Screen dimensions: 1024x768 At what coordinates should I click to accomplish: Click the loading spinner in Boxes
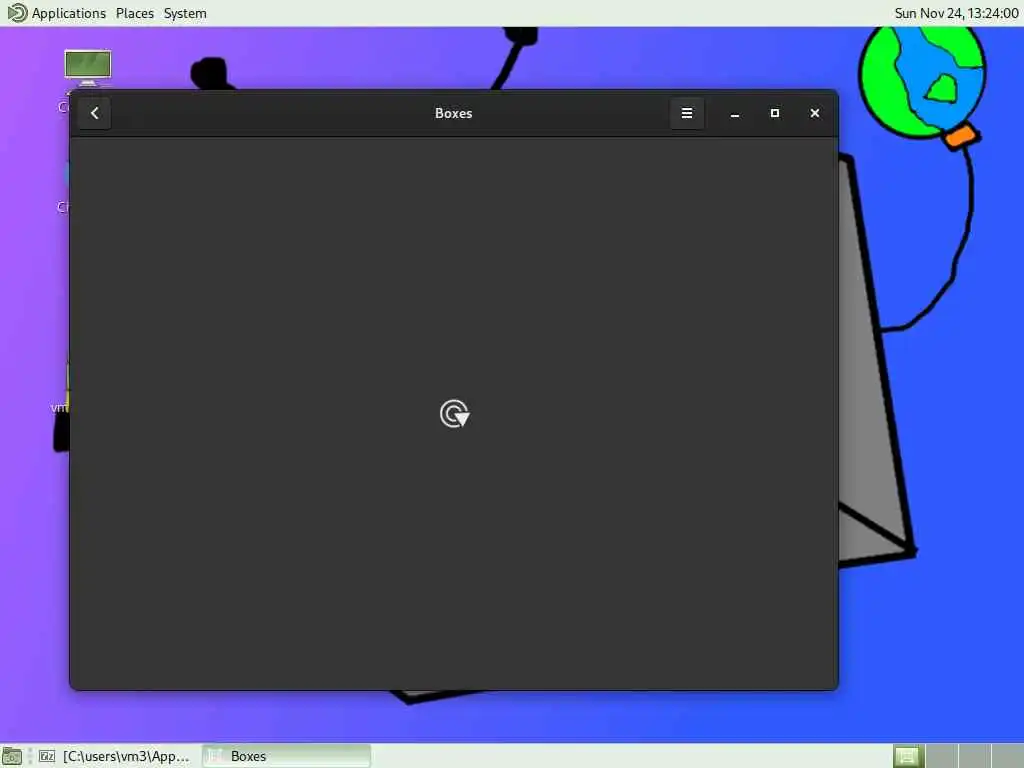454,413
